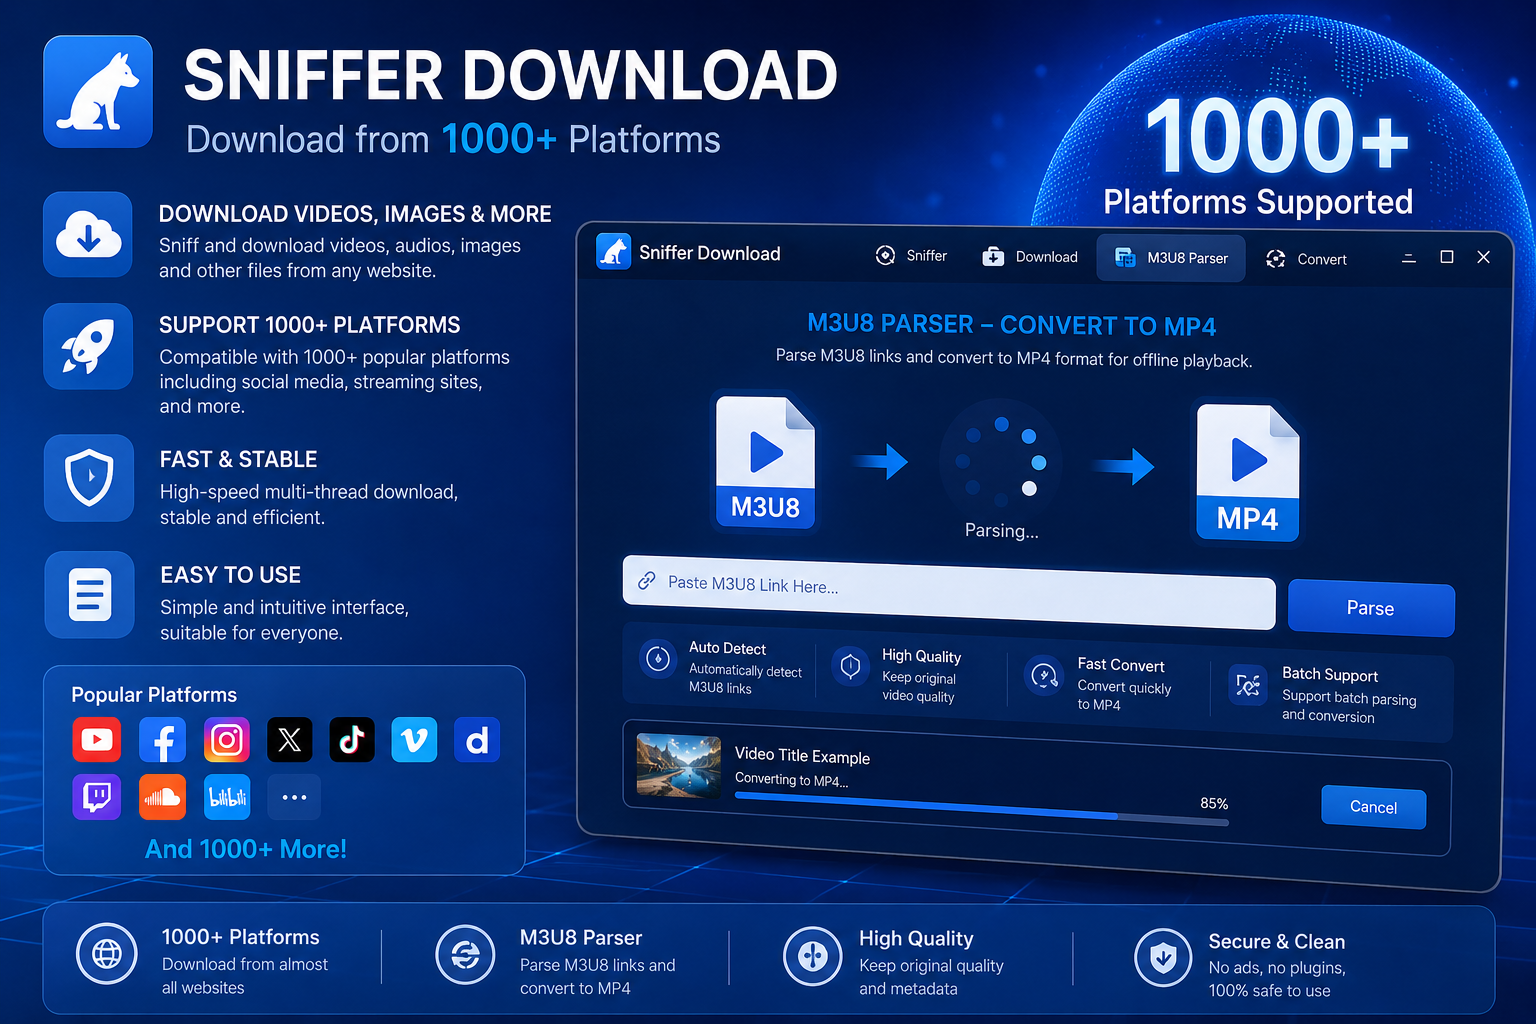Click the M3U8 file icon
1536x1024 pixels.
(x=766, y=462)
